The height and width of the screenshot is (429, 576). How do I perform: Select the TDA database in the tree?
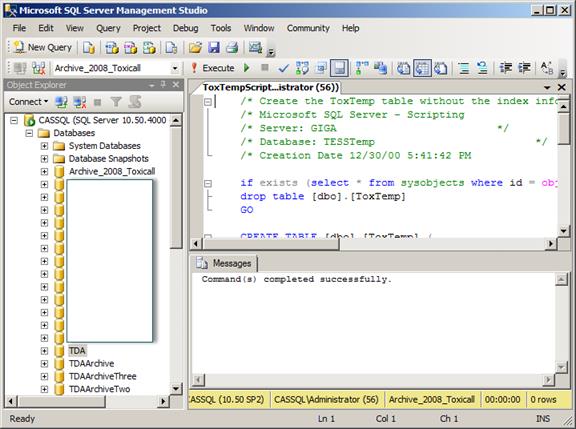pyautogui.click(x=77, y=351)
